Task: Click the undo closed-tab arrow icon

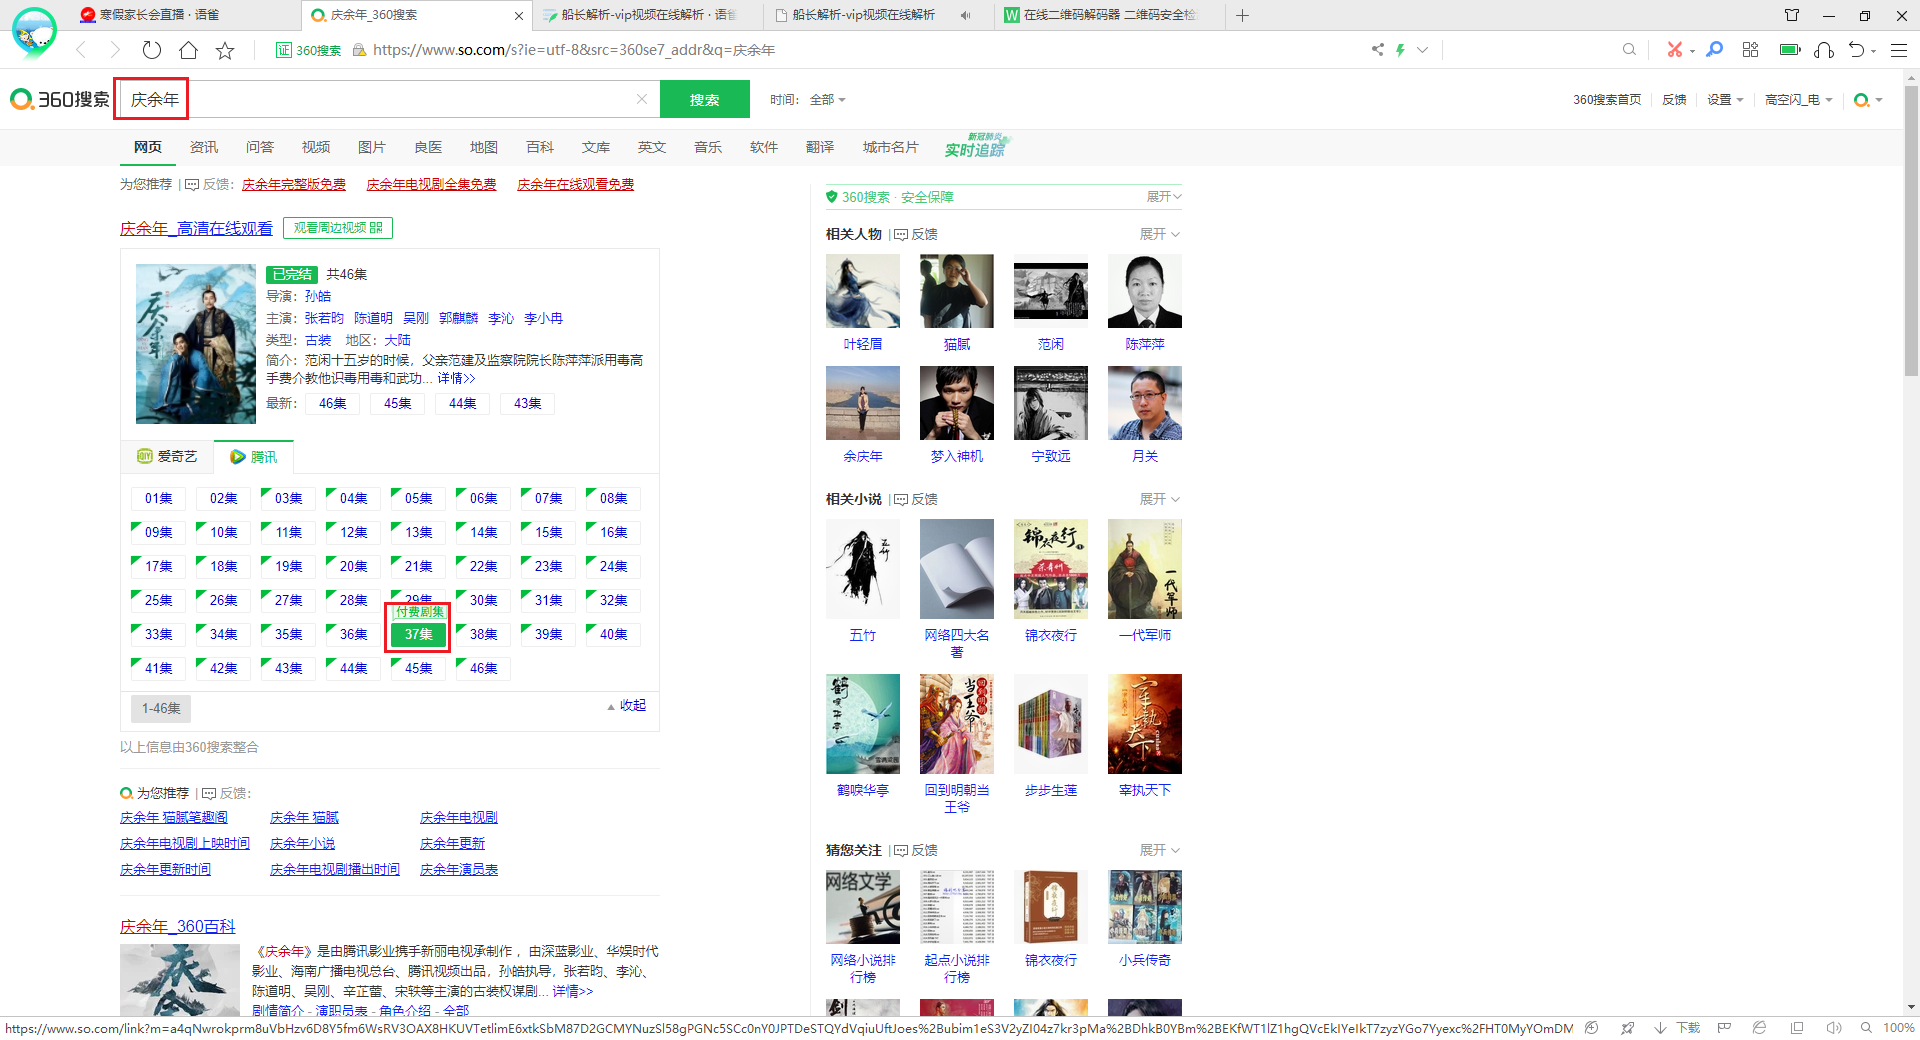Action: [x=1857, y=49]
